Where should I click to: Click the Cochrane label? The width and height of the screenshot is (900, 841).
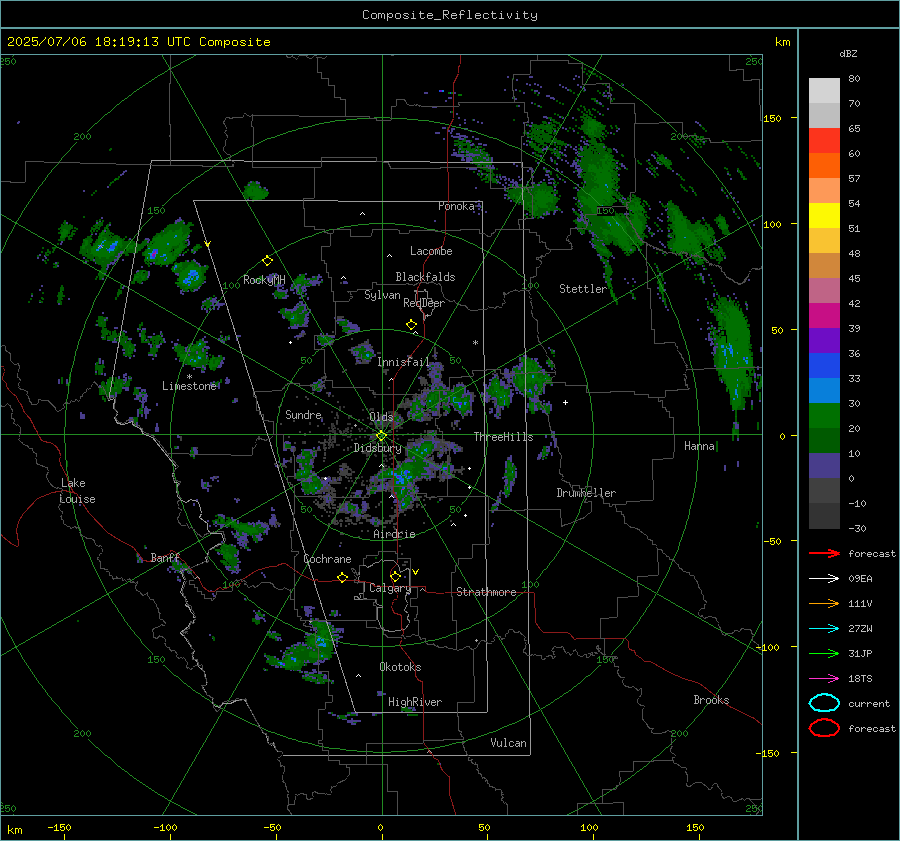coord(327,559)
